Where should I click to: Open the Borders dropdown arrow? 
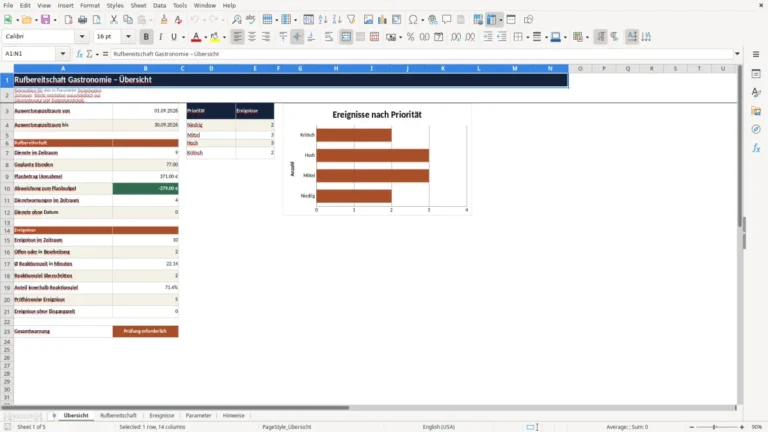point(528,37)
